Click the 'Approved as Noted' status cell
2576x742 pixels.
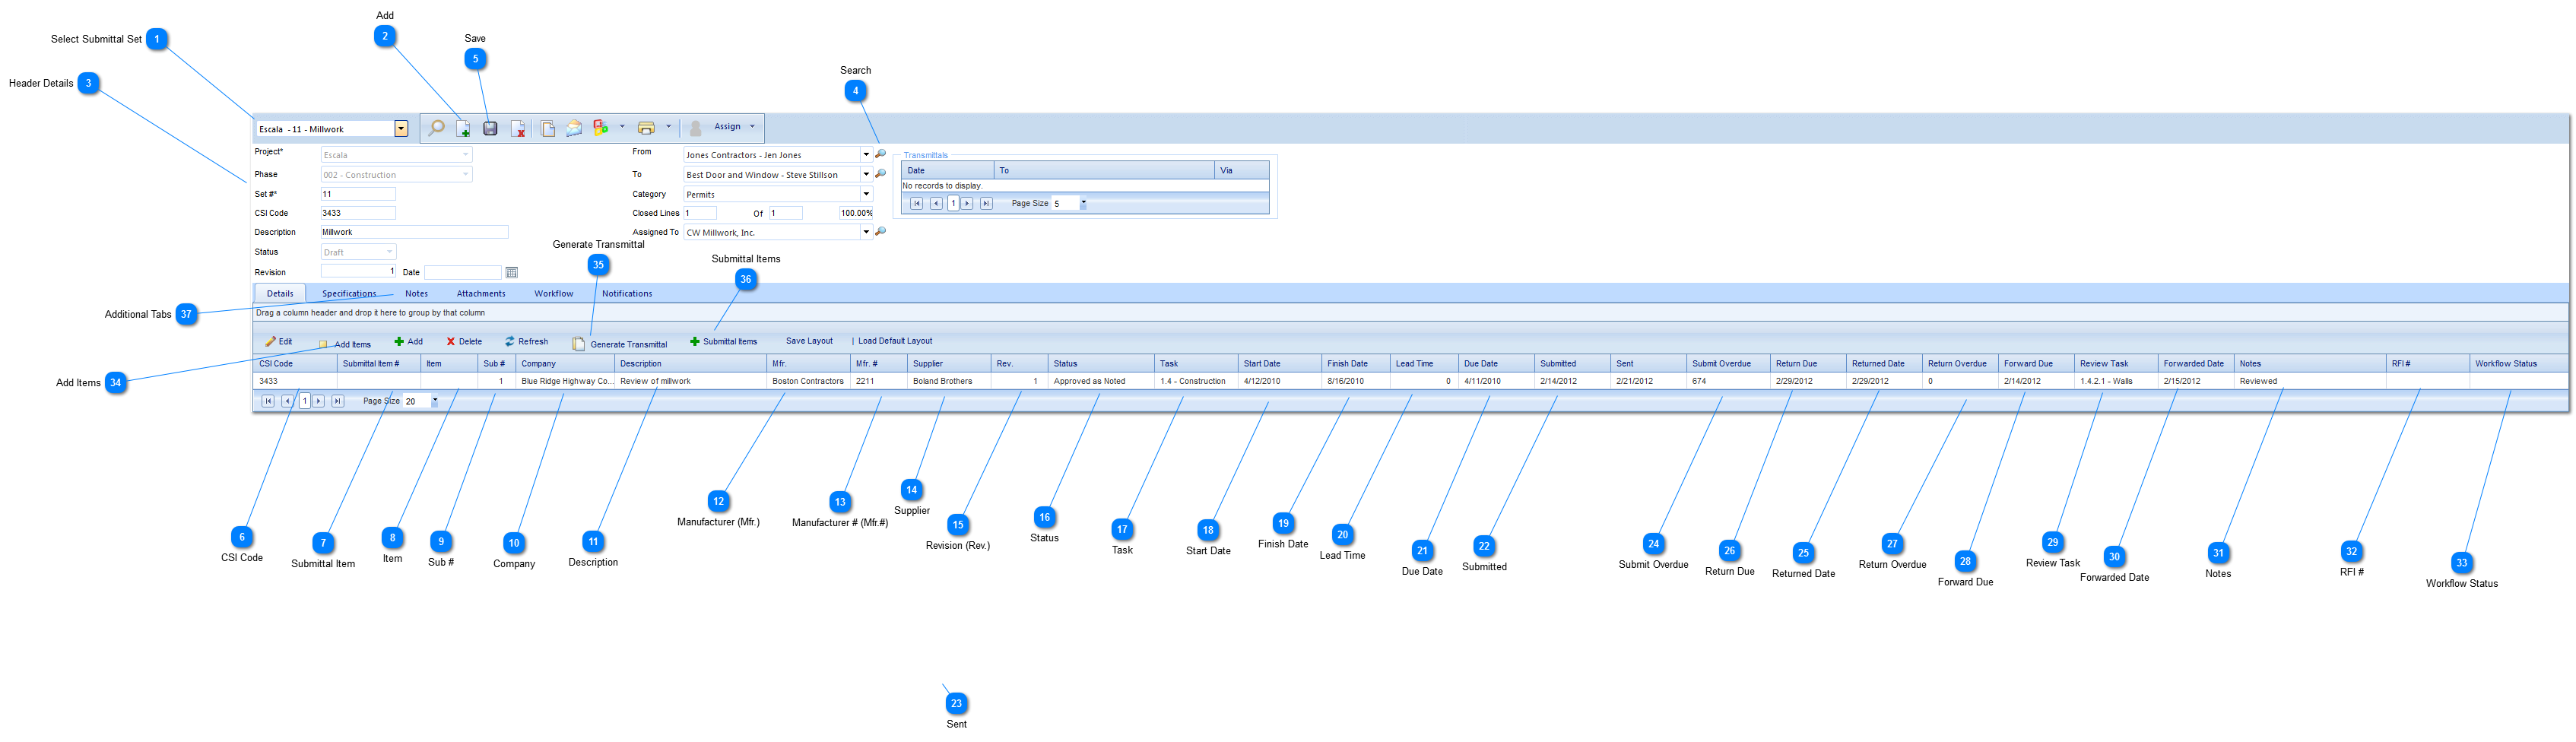point(1101,381)
